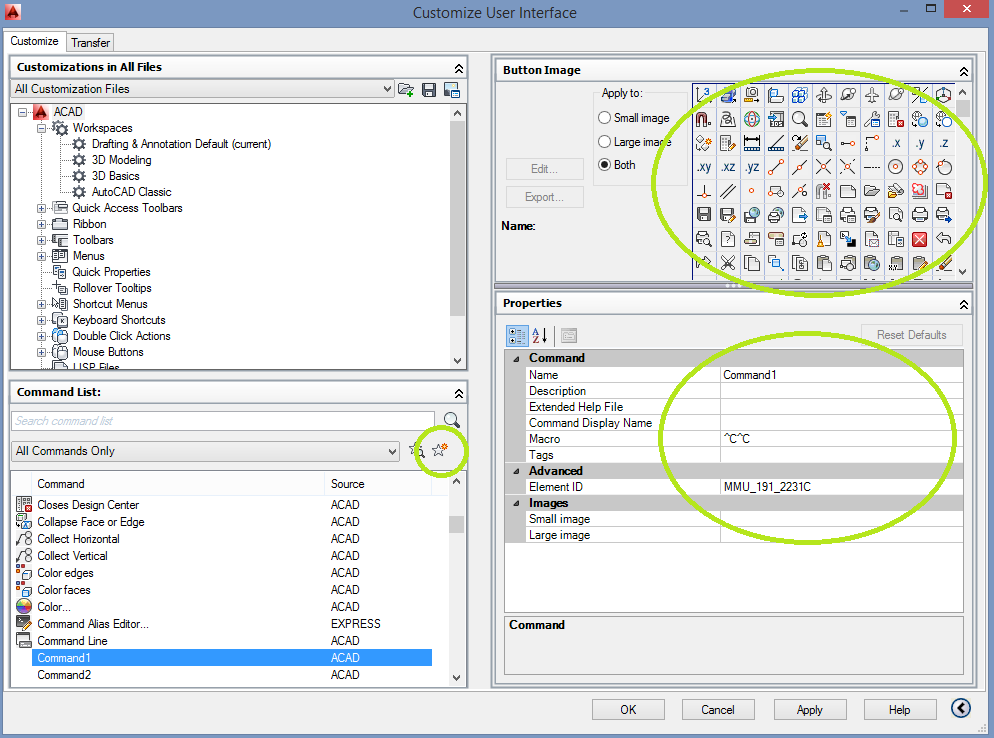Click the Search command list field
Screen dimensions: 994x738
click(223, 421)
